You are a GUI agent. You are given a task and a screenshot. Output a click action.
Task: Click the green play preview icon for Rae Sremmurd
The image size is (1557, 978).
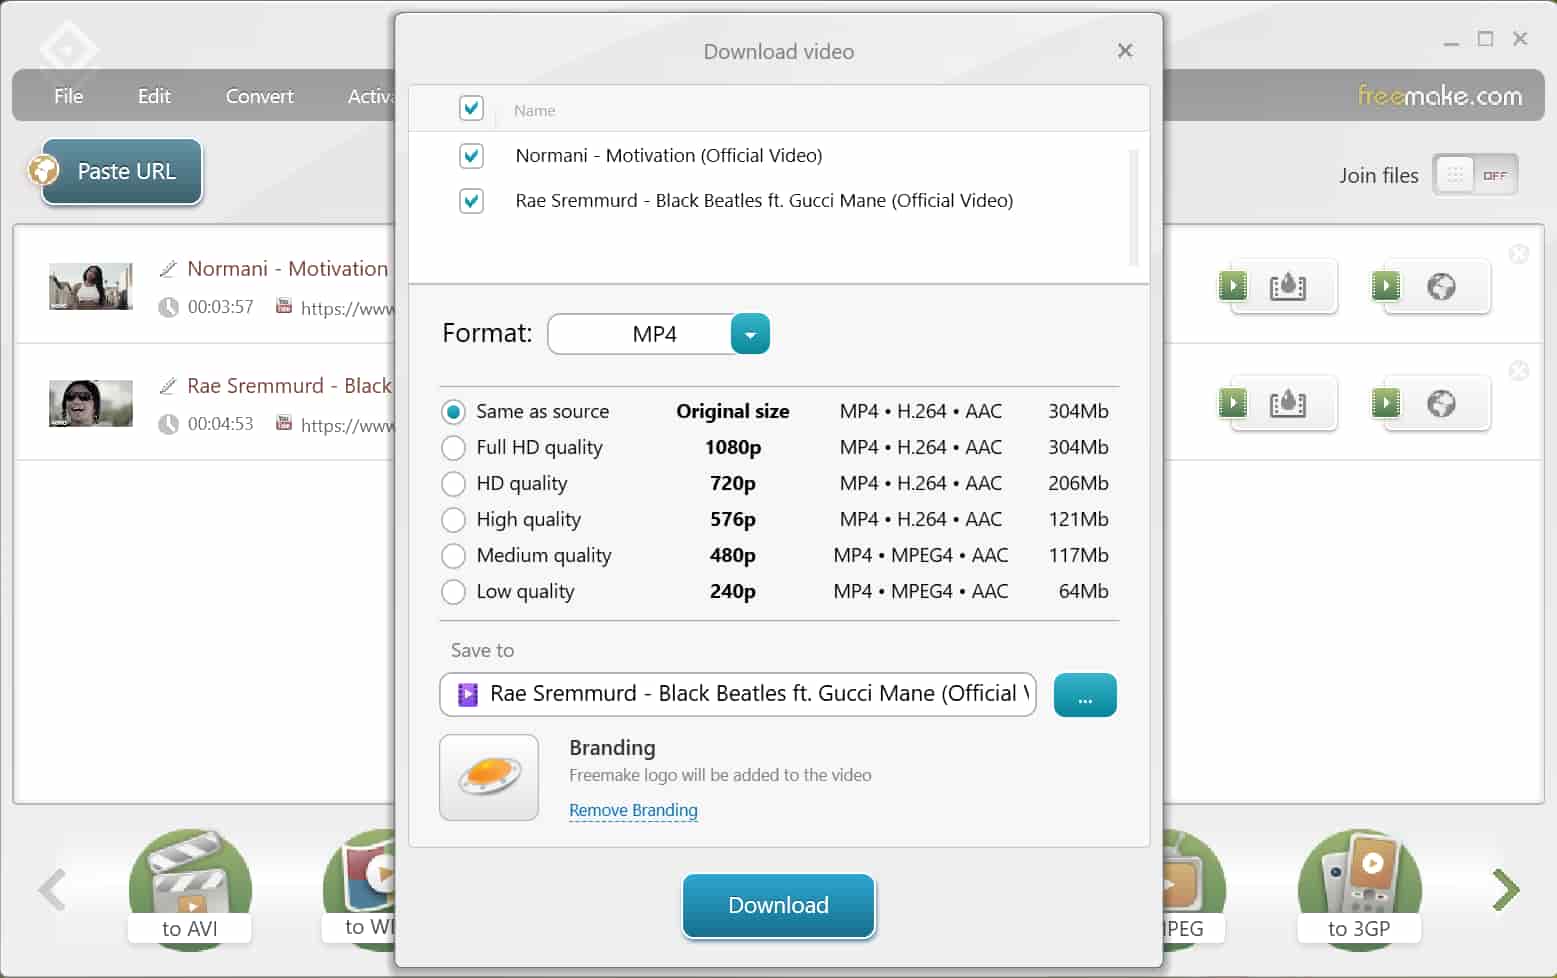pyautogui.click(x=1233, y=403)
